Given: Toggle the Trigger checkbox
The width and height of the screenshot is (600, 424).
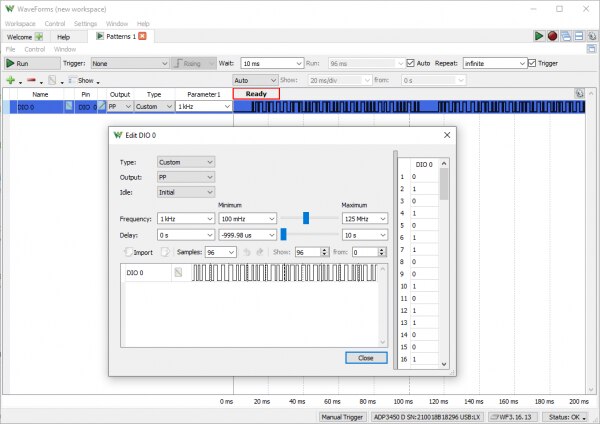Looking at the screenshot, I should [x=531, y=63].
